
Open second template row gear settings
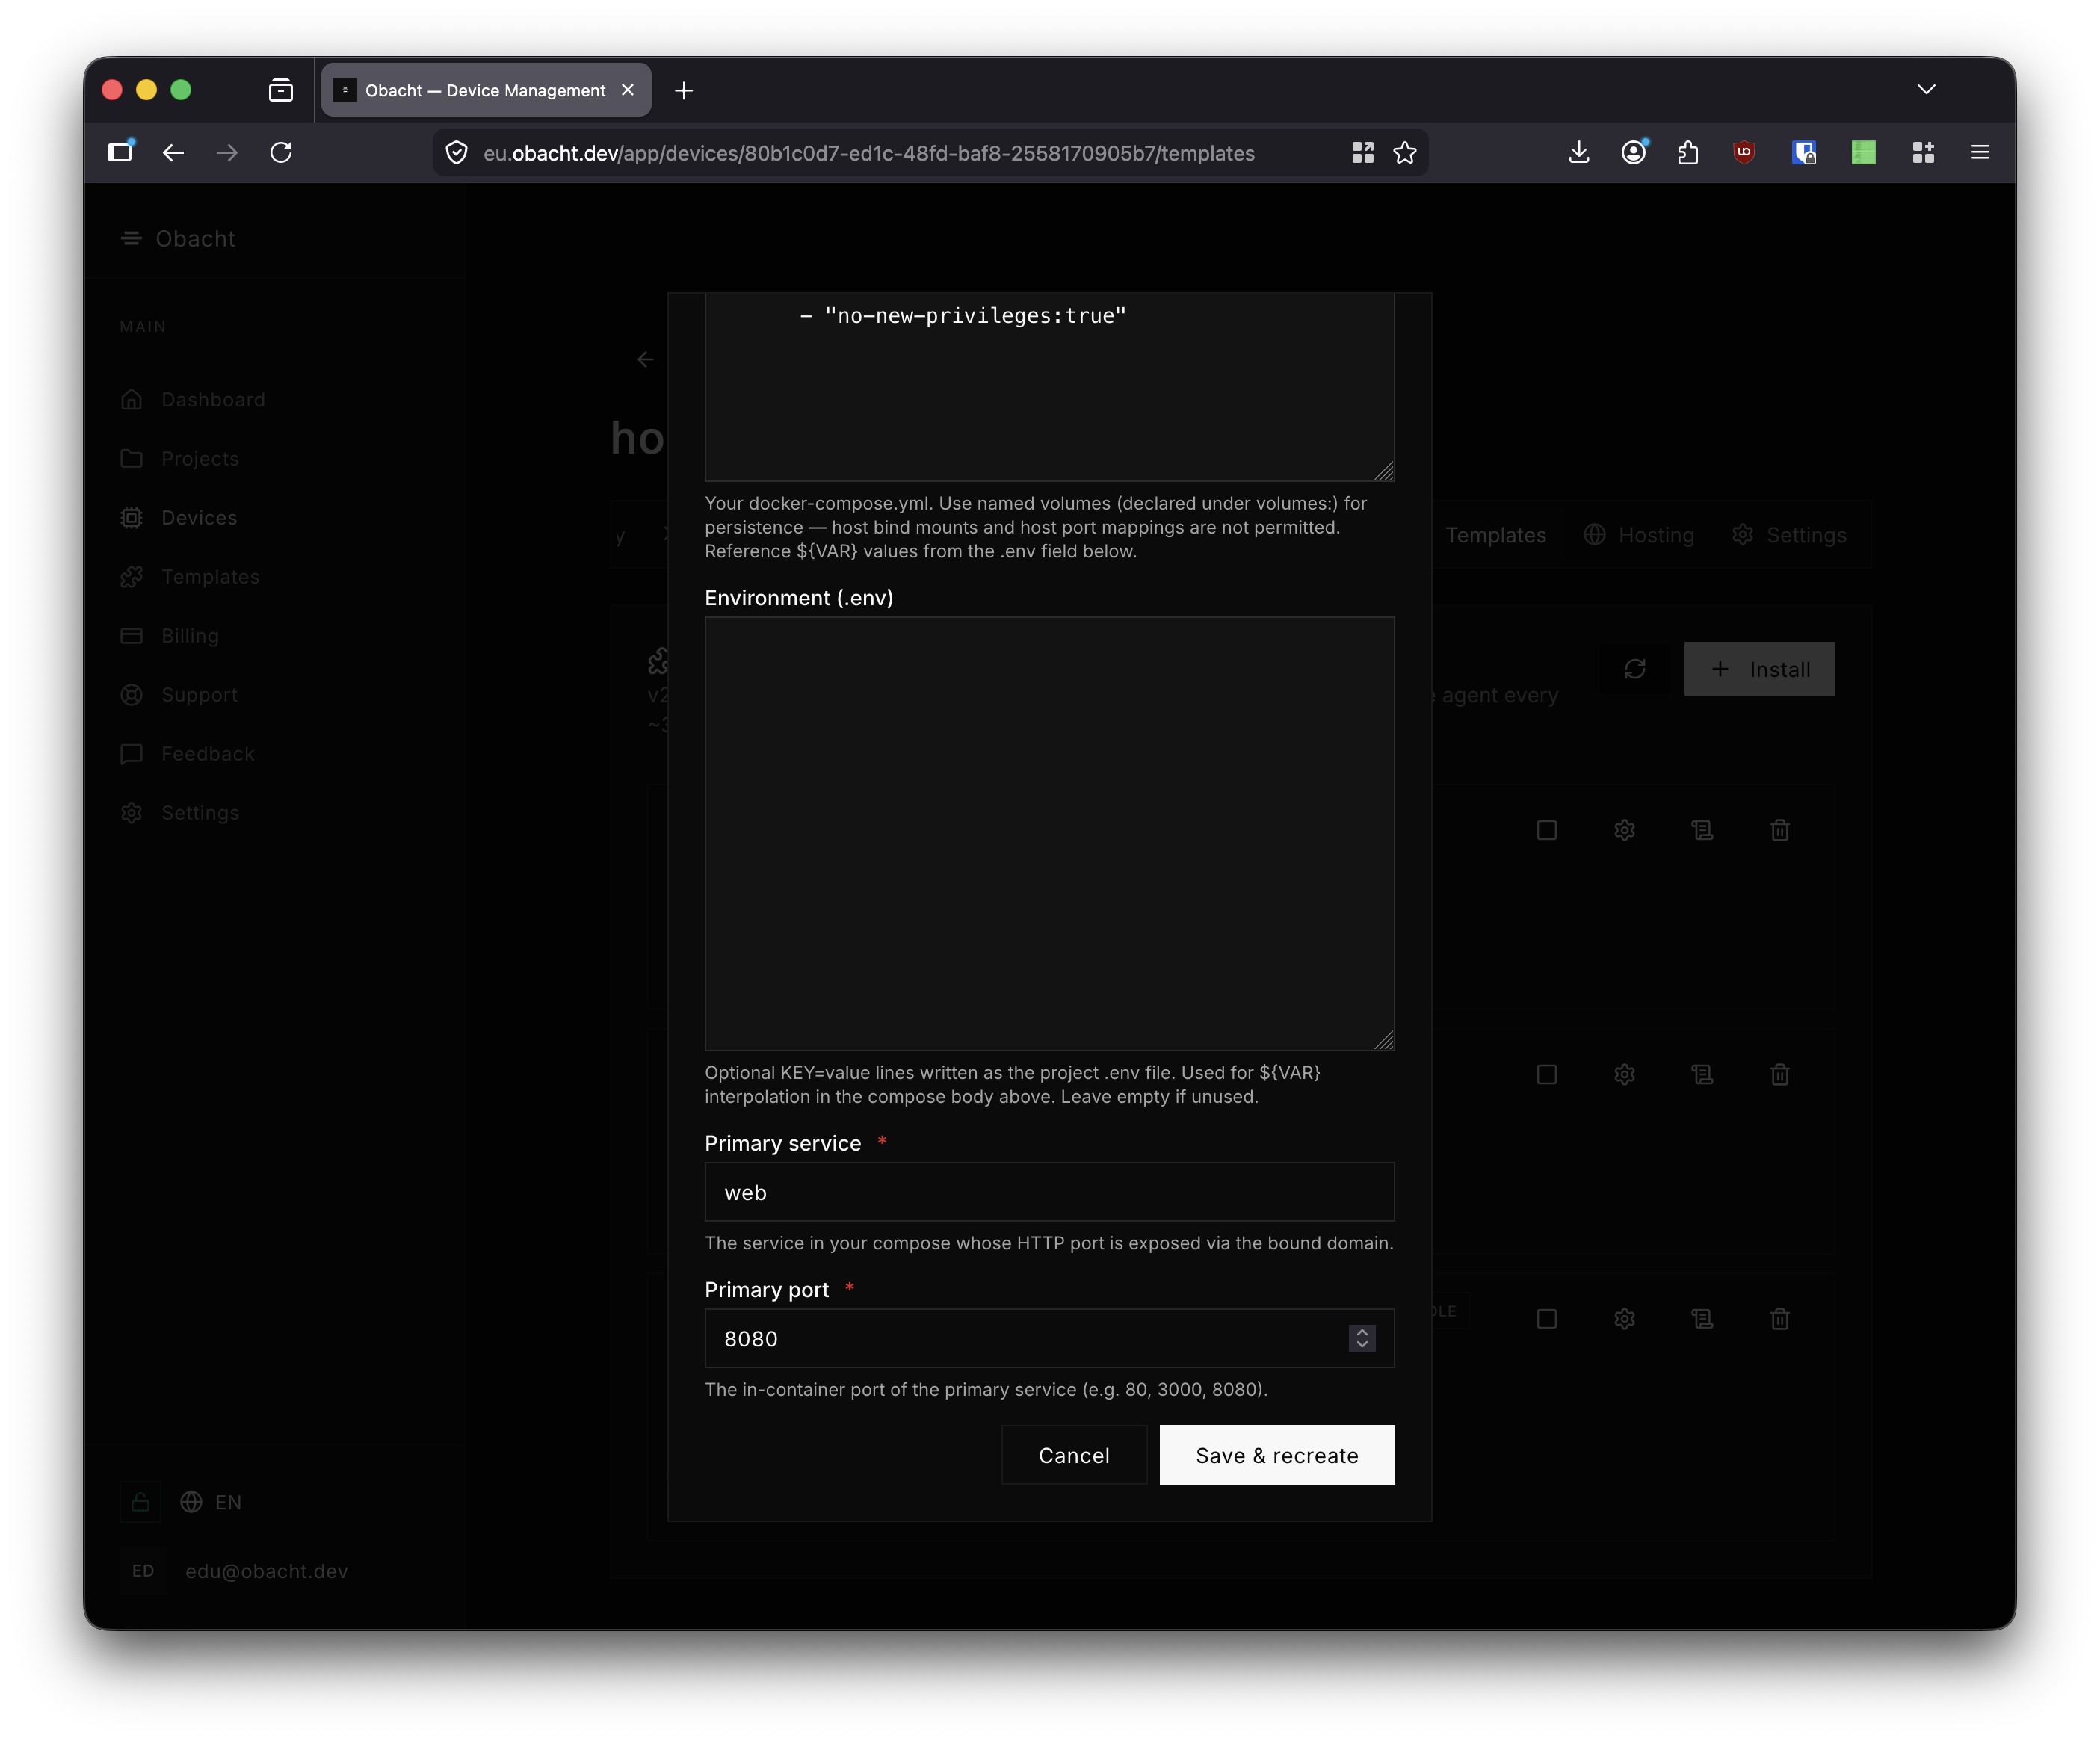point(1624,1074)
